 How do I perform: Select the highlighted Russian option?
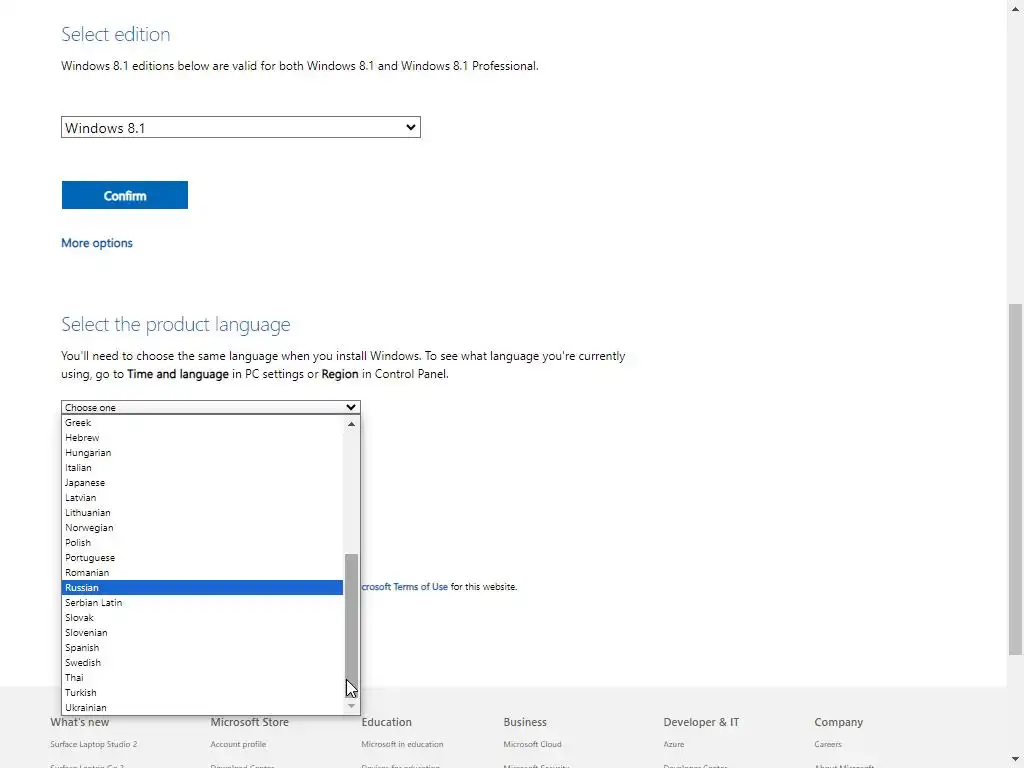[x=202, y=588]
